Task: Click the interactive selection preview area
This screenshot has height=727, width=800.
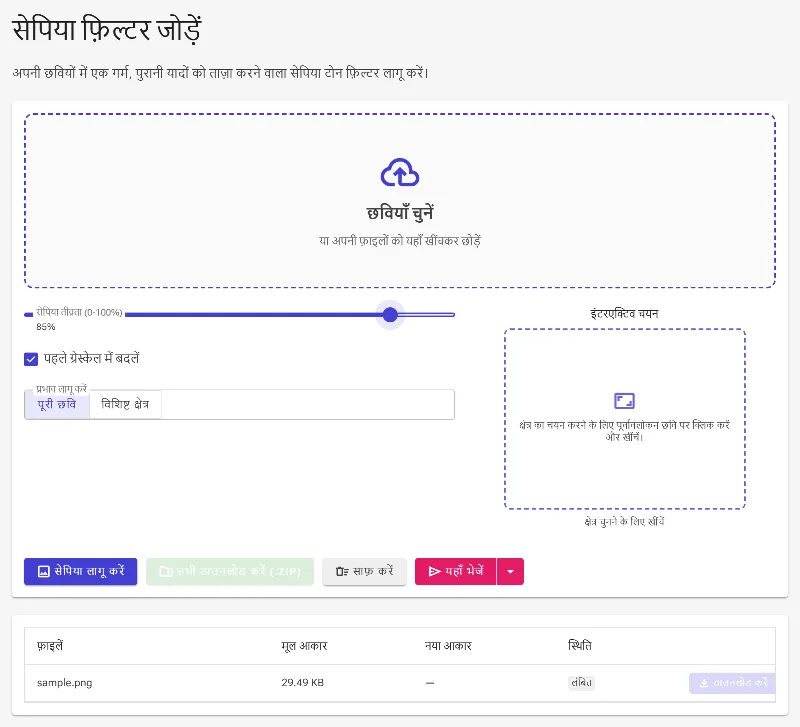Action: click(624, 419)
